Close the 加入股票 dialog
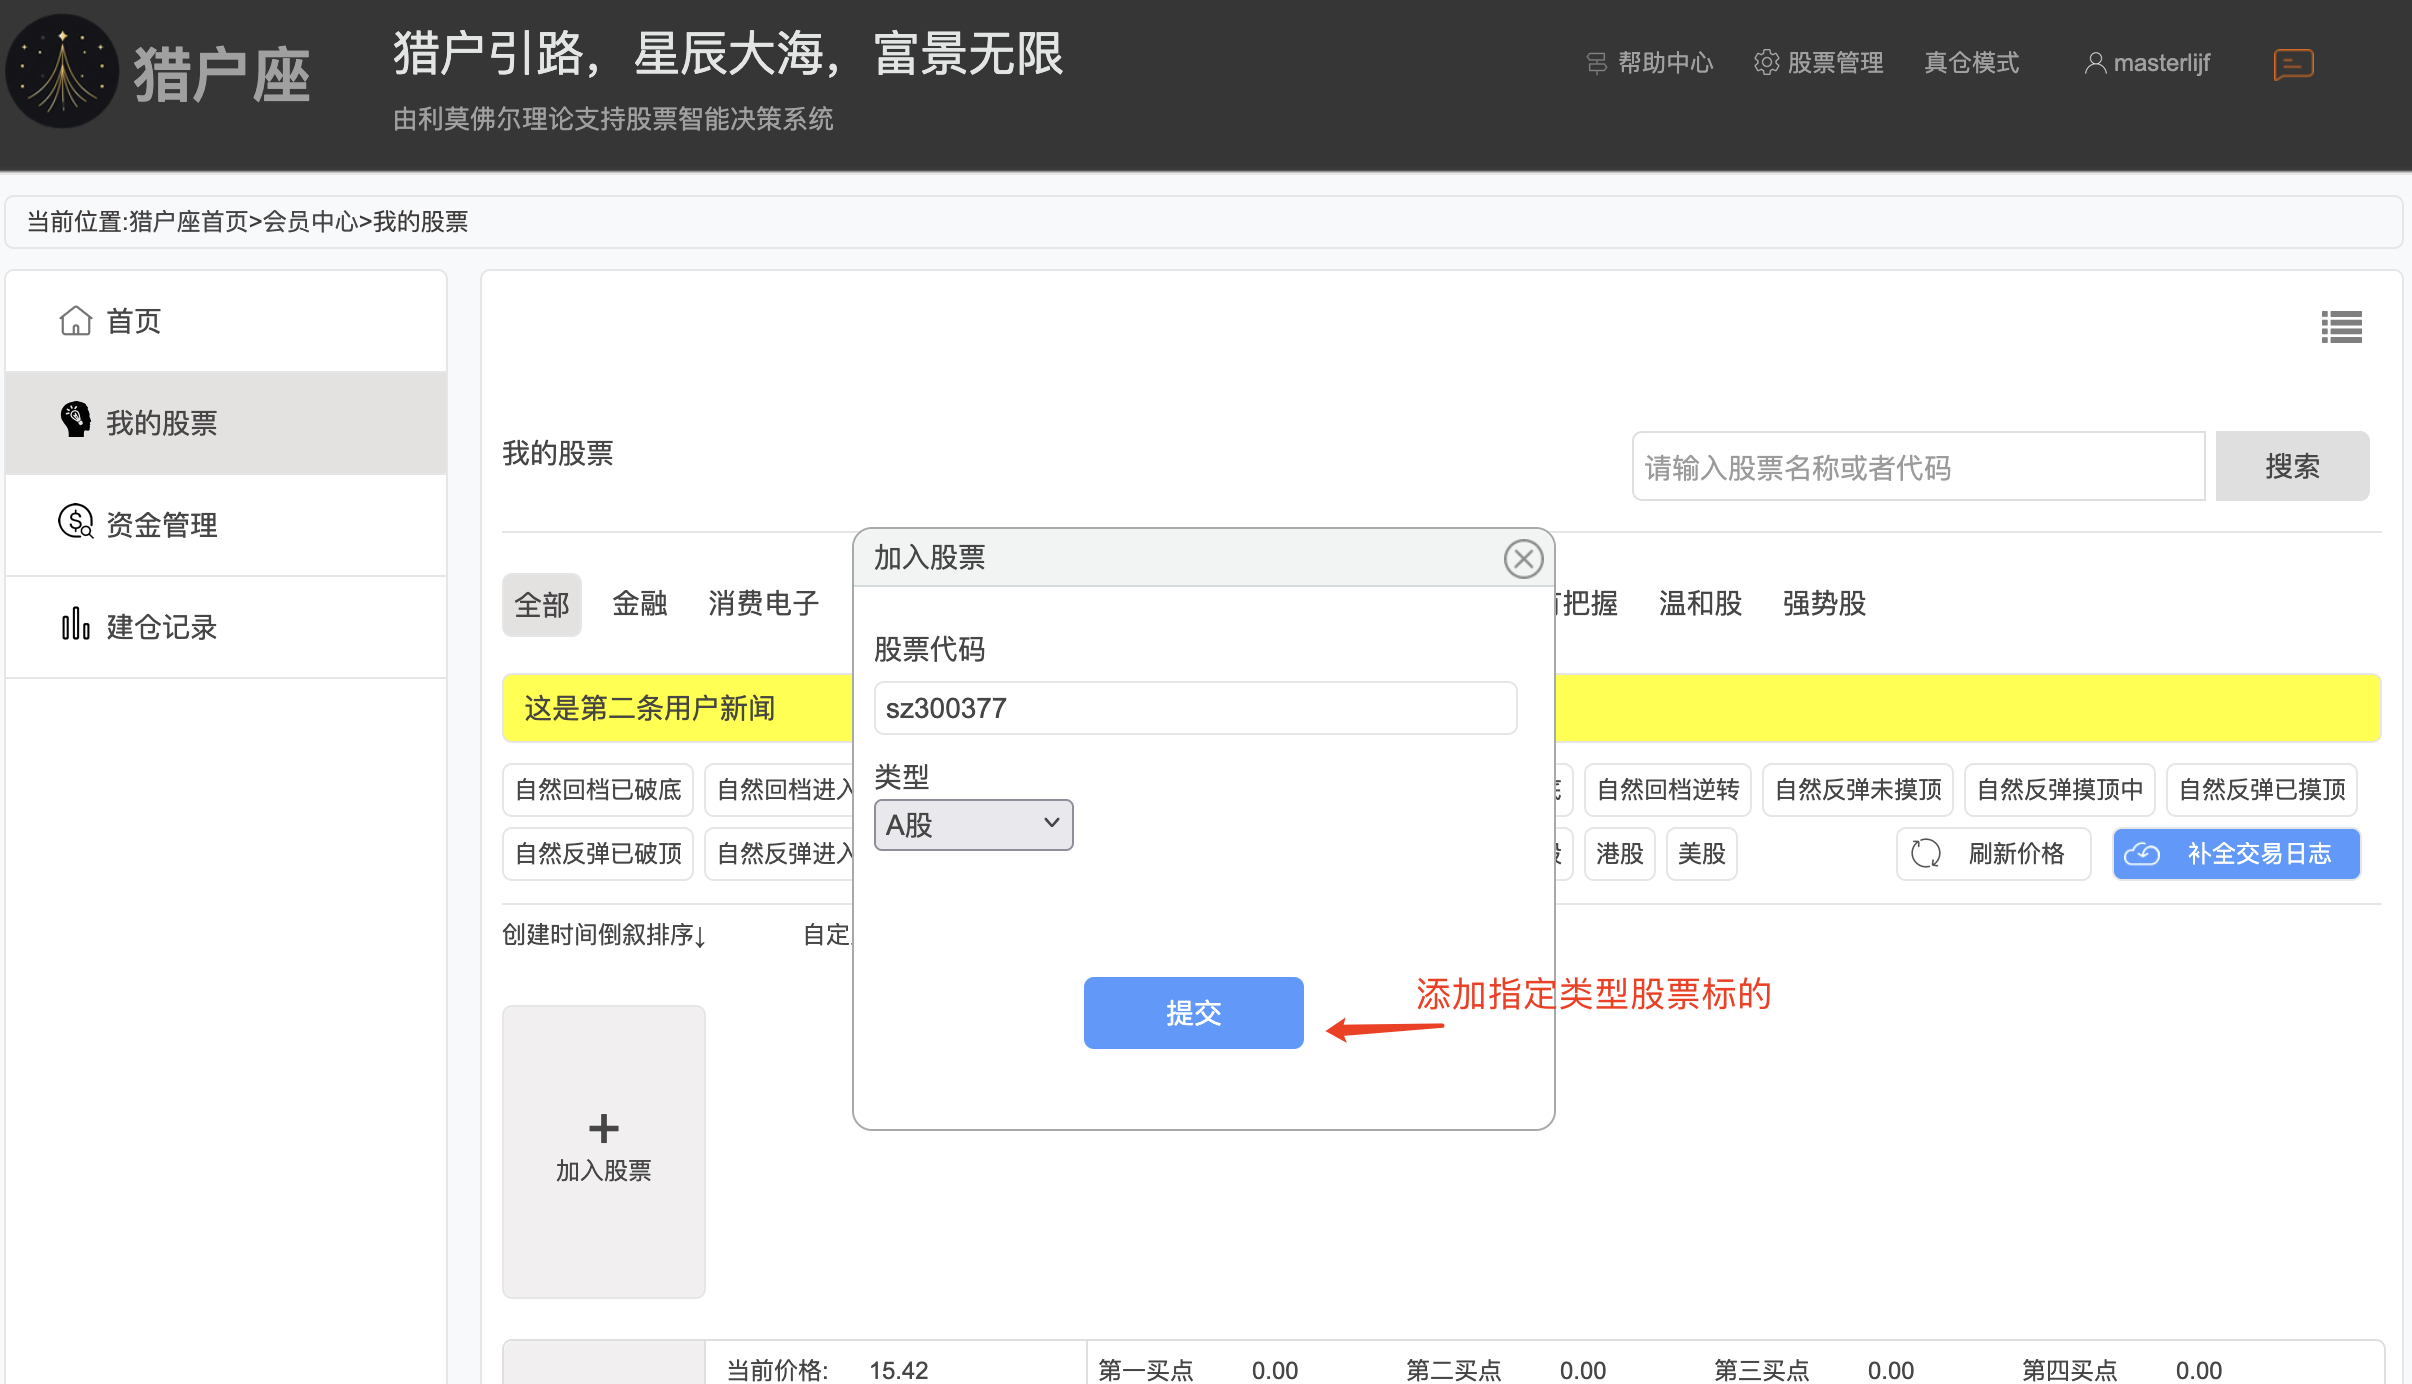The height and width of the screenshot is (1384, 2412). pyautogui.click(x=1523, y=559)
